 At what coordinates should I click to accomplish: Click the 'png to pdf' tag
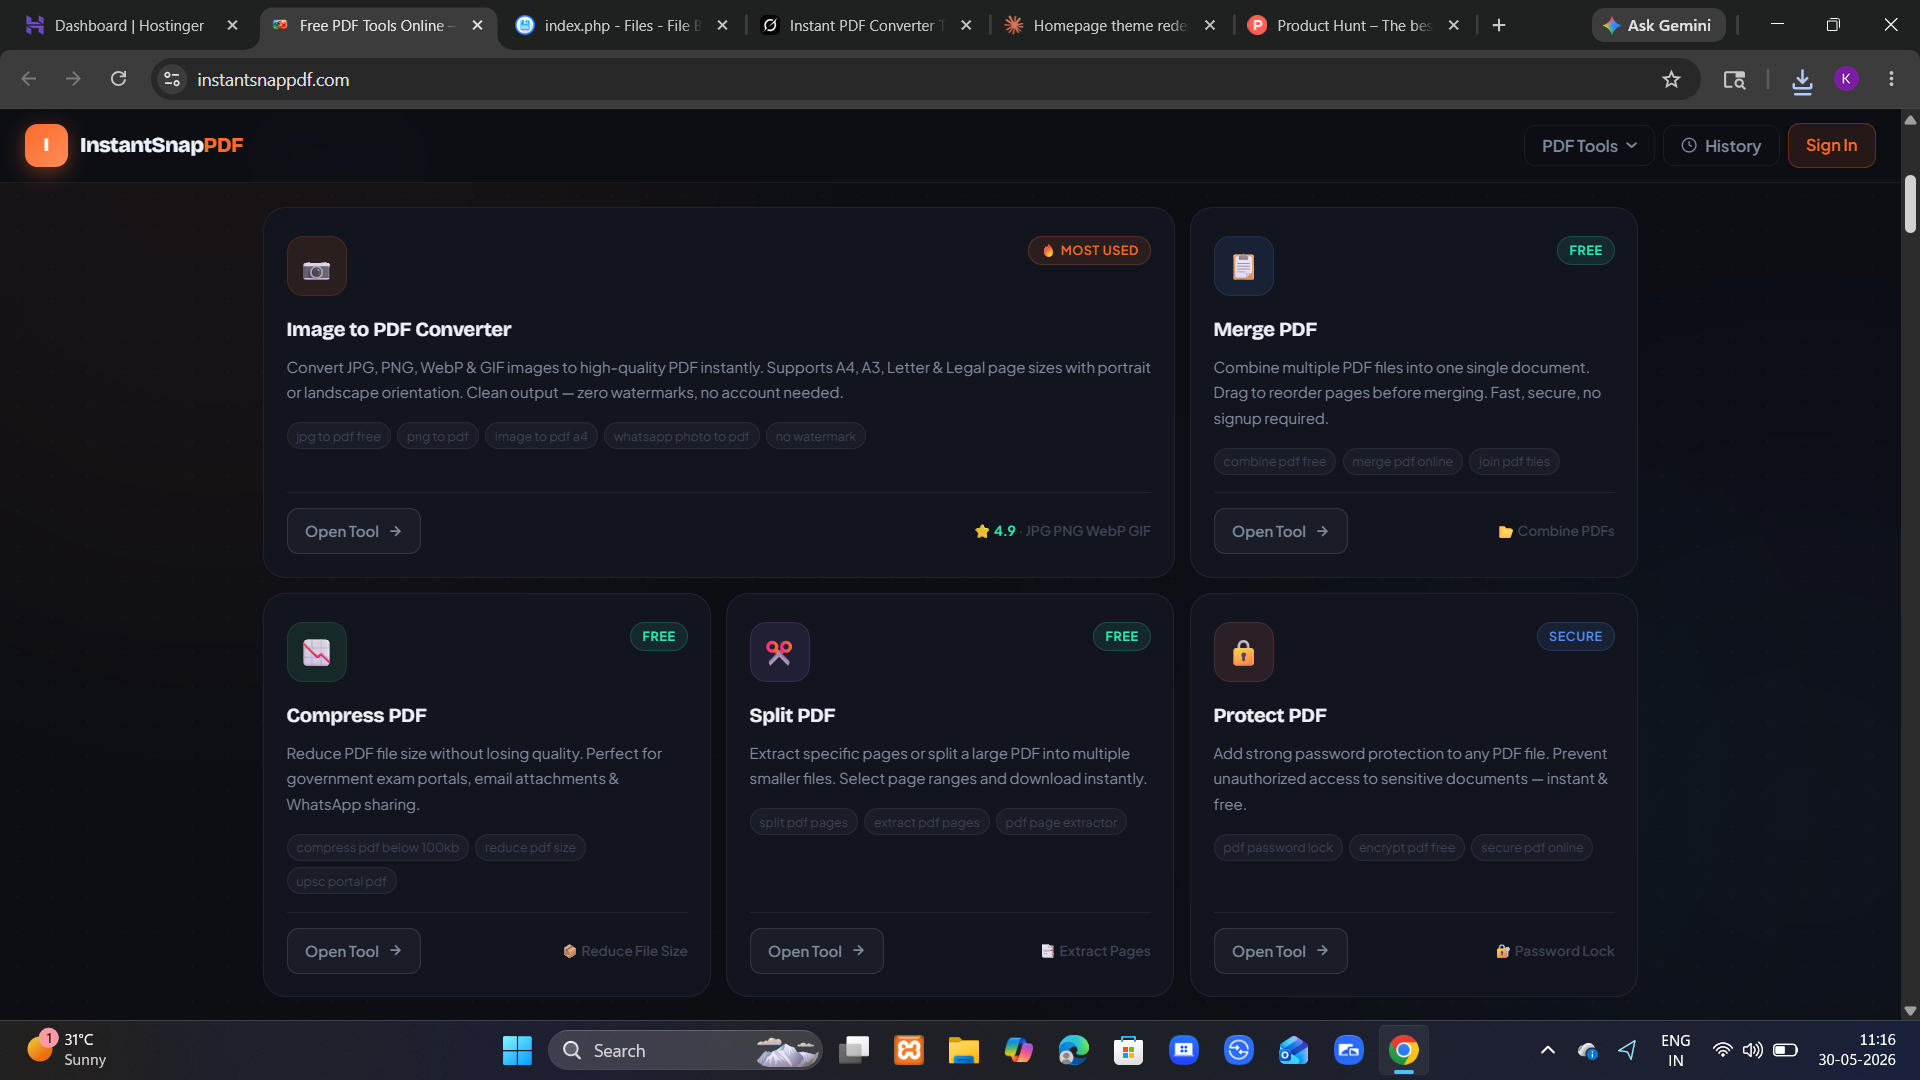pos(437,436)
